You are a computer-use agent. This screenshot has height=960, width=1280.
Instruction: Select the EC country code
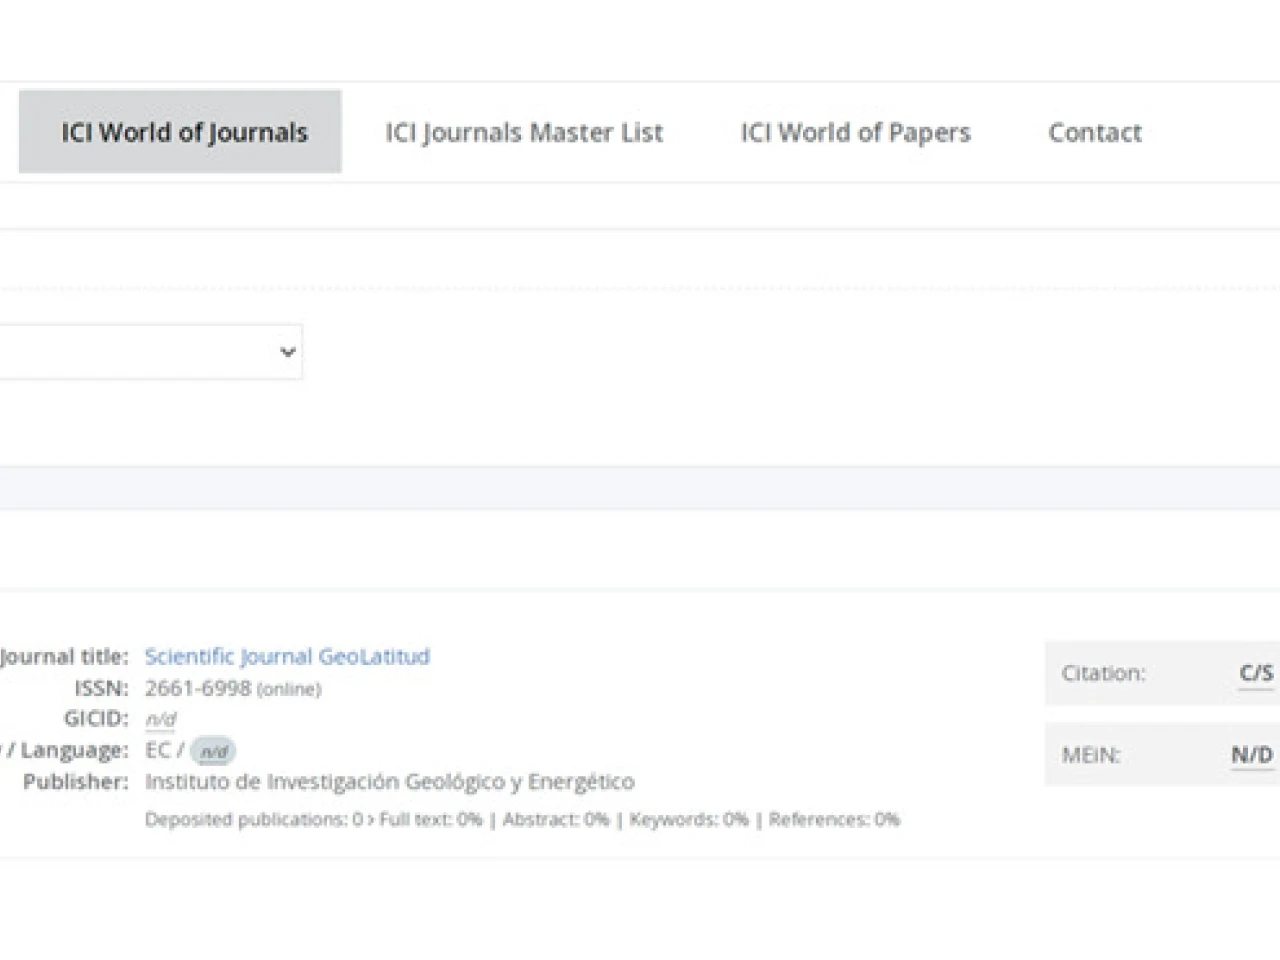click(157, 750)
